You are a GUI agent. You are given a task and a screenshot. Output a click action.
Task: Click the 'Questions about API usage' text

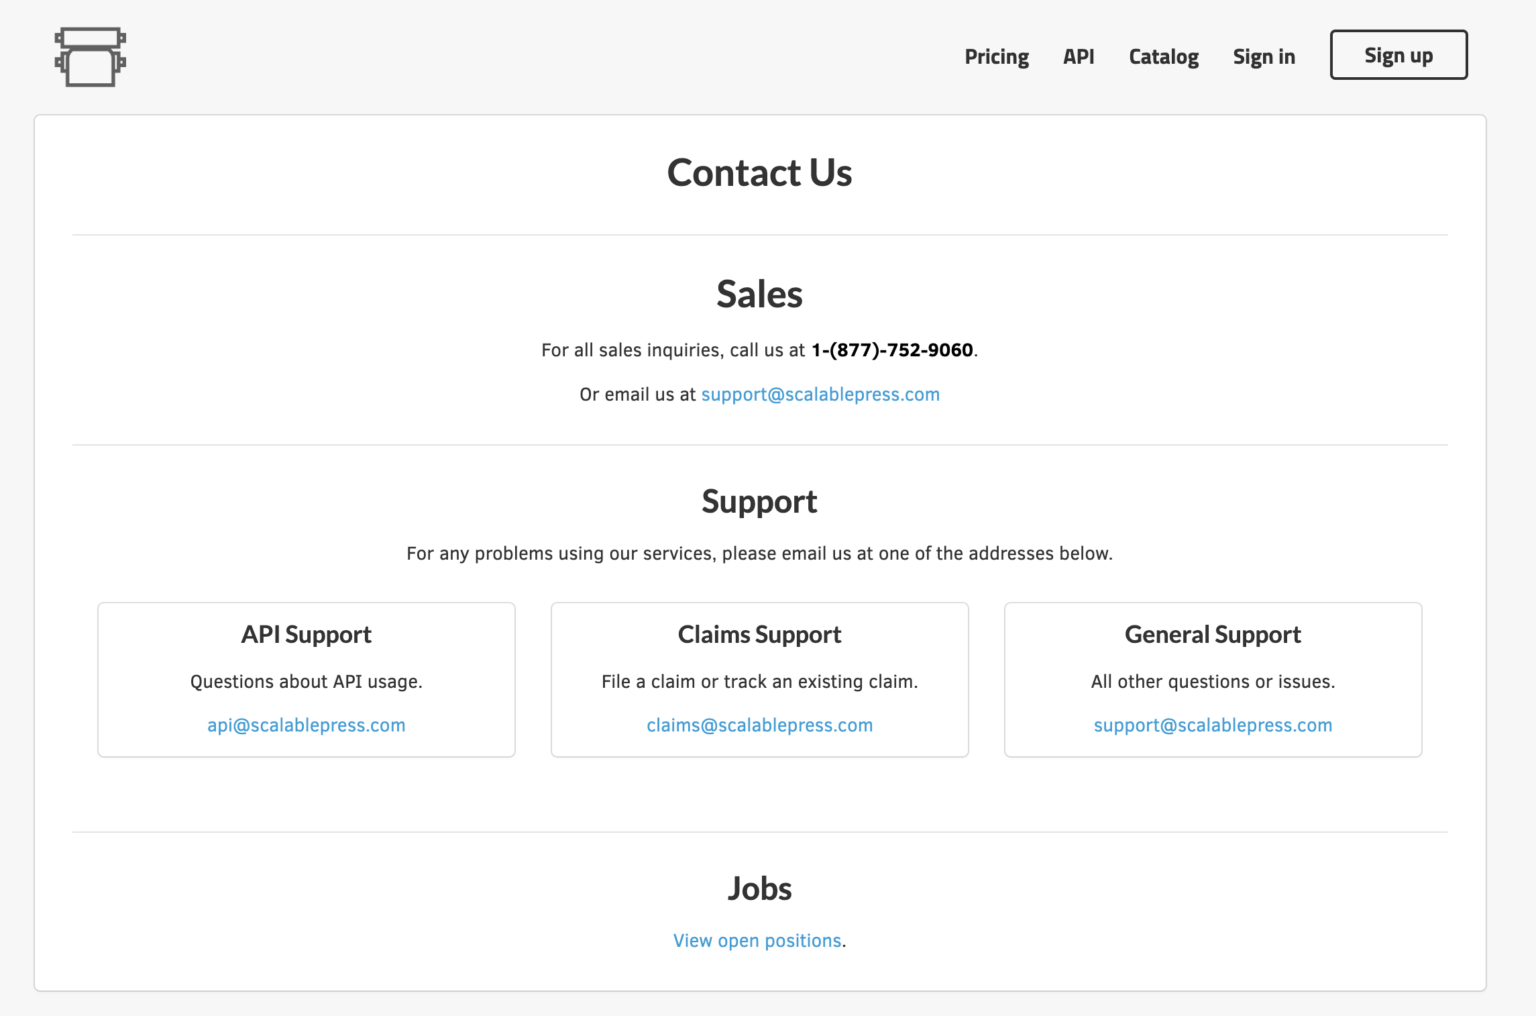[x=306, y=682]
